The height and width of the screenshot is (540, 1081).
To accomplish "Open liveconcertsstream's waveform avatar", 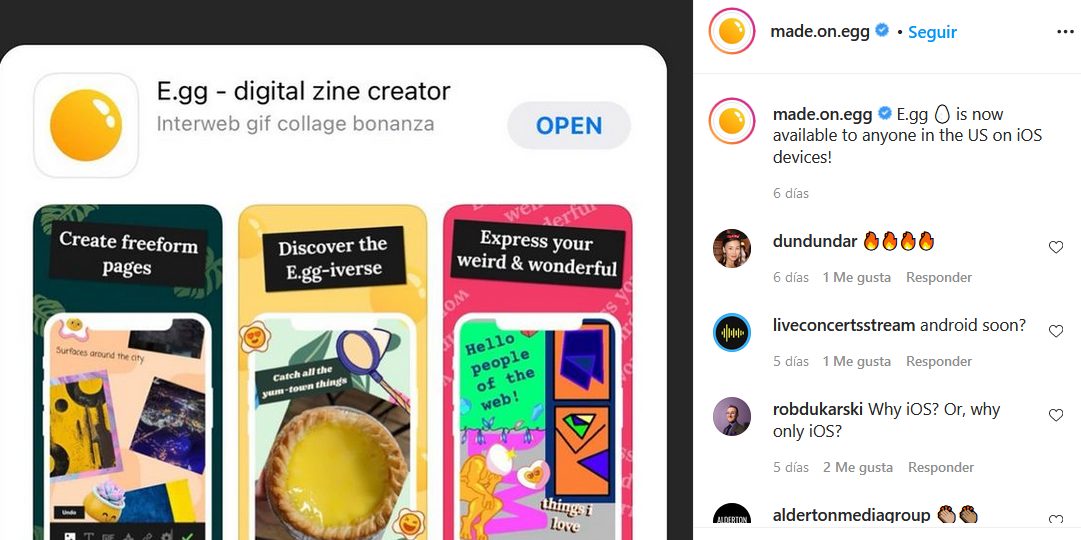I will (731, 332).
